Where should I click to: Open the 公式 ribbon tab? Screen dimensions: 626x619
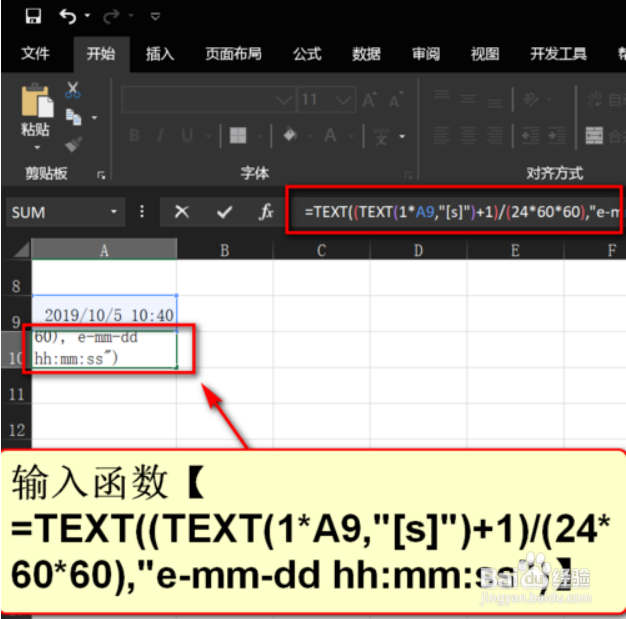tap(307, 54)
